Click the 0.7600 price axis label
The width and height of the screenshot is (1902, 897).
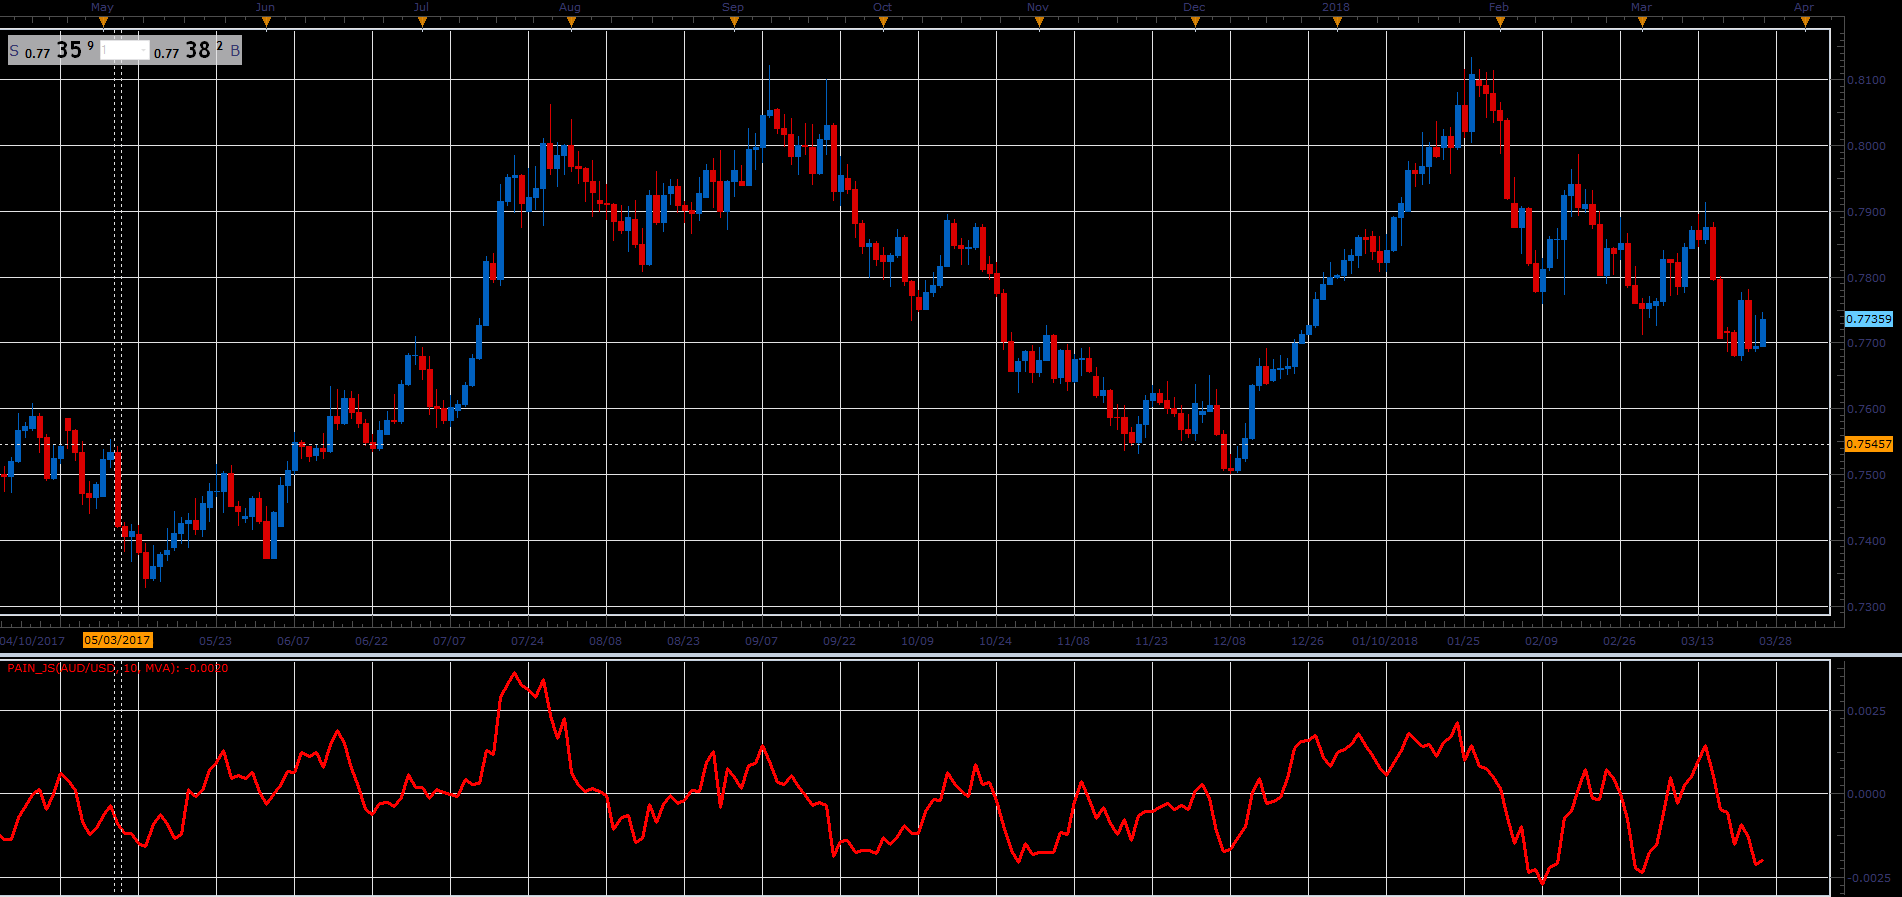(x=1866, y=409)
